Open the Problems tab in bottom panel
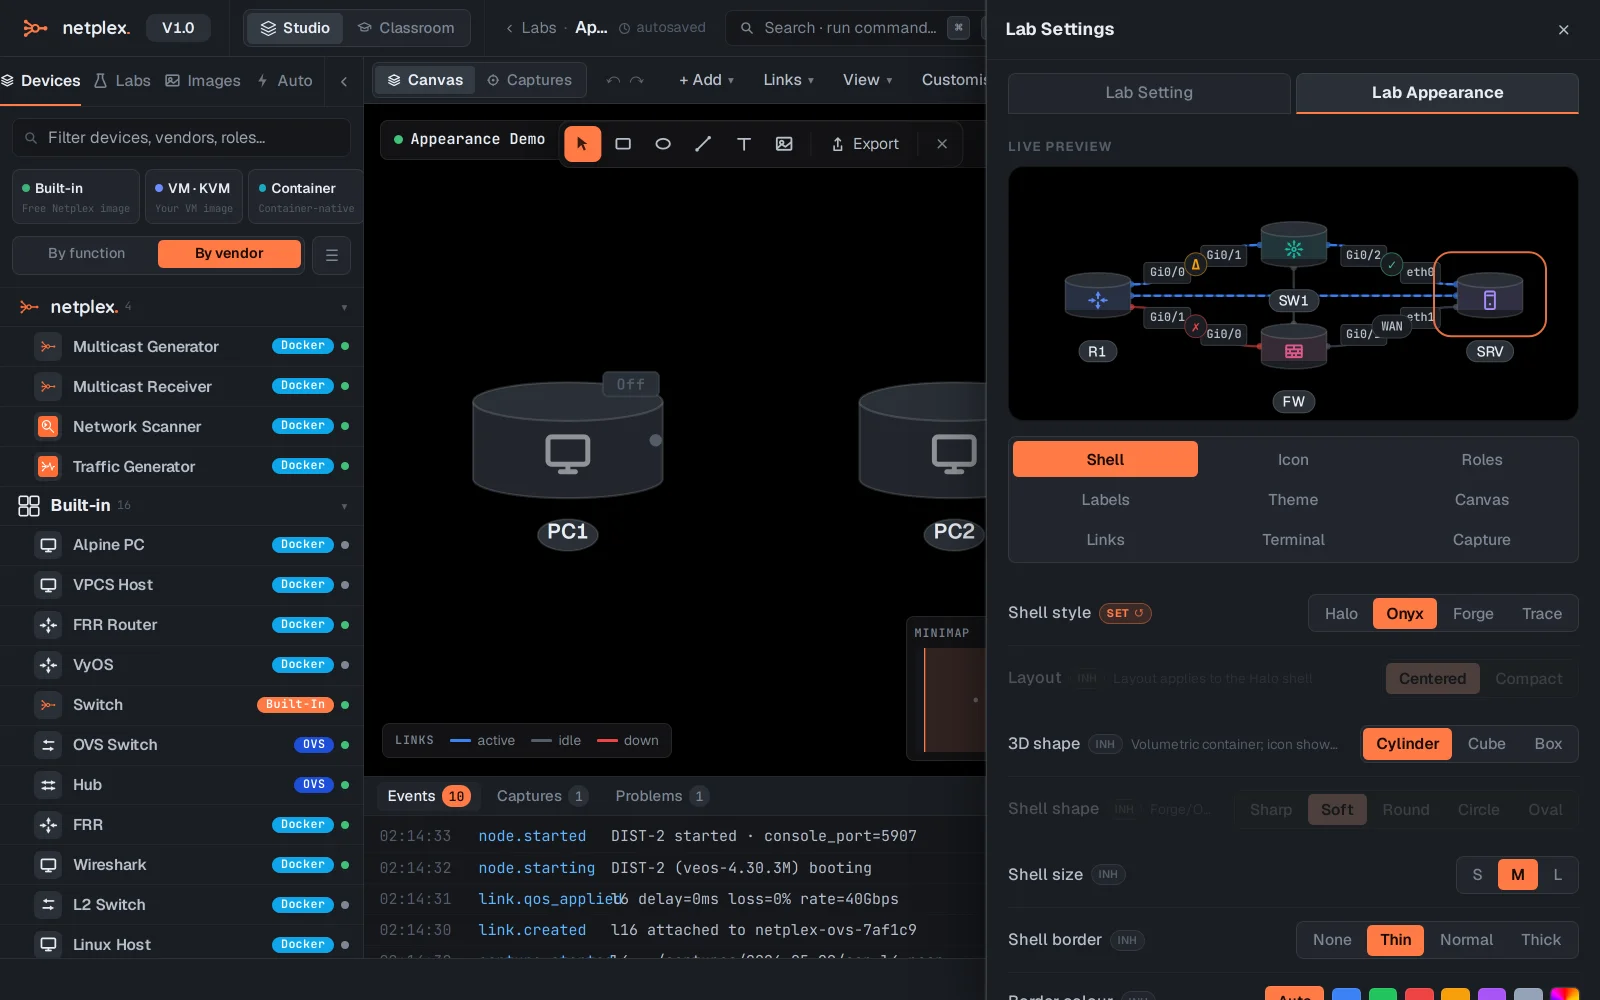The width and height of the screenshot is (1600, 1000). [661, 796]
